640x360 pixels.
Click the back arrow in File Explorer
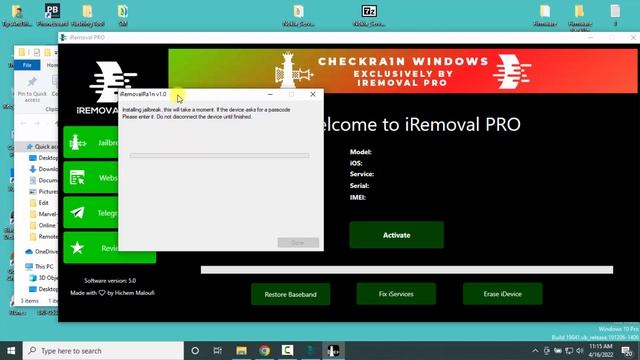point(23,123)
